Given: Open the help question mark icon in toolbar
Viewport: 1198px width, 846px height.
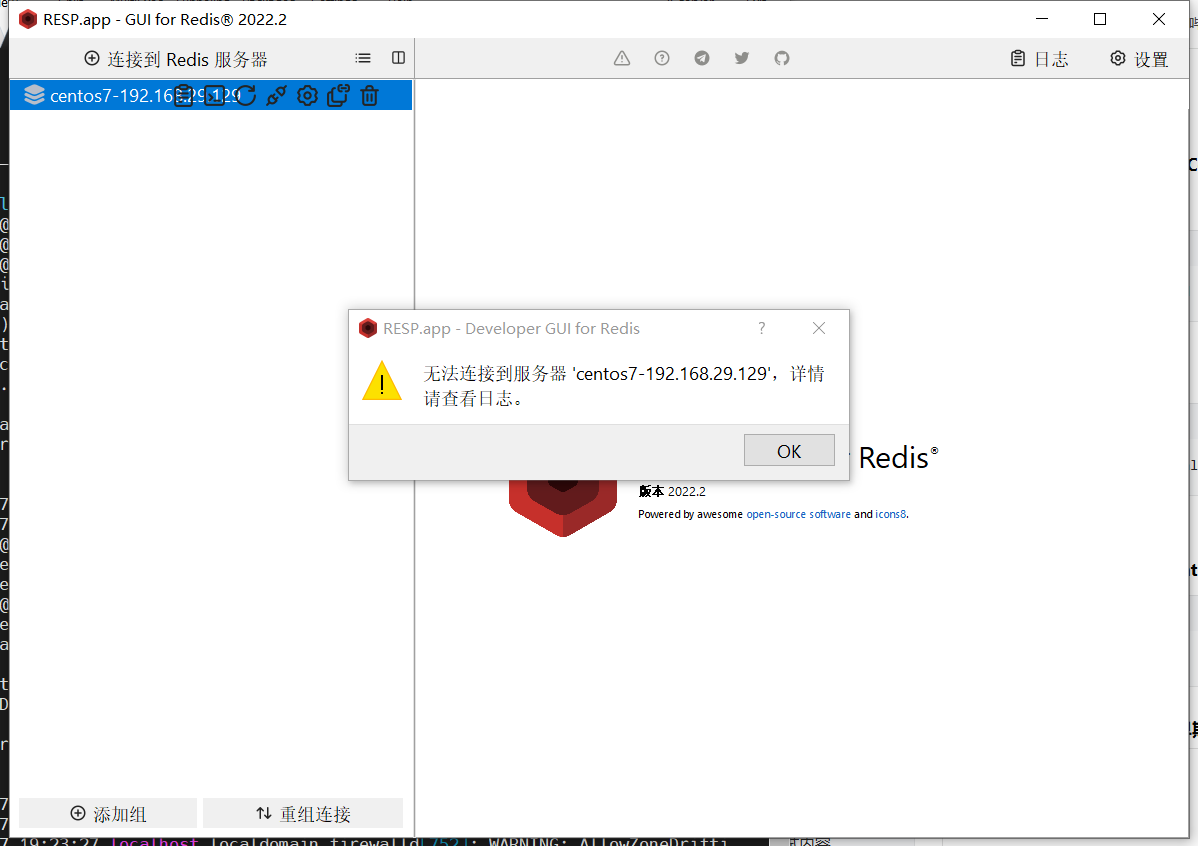Looking at the screenshot, I should (x=662, y=58).
